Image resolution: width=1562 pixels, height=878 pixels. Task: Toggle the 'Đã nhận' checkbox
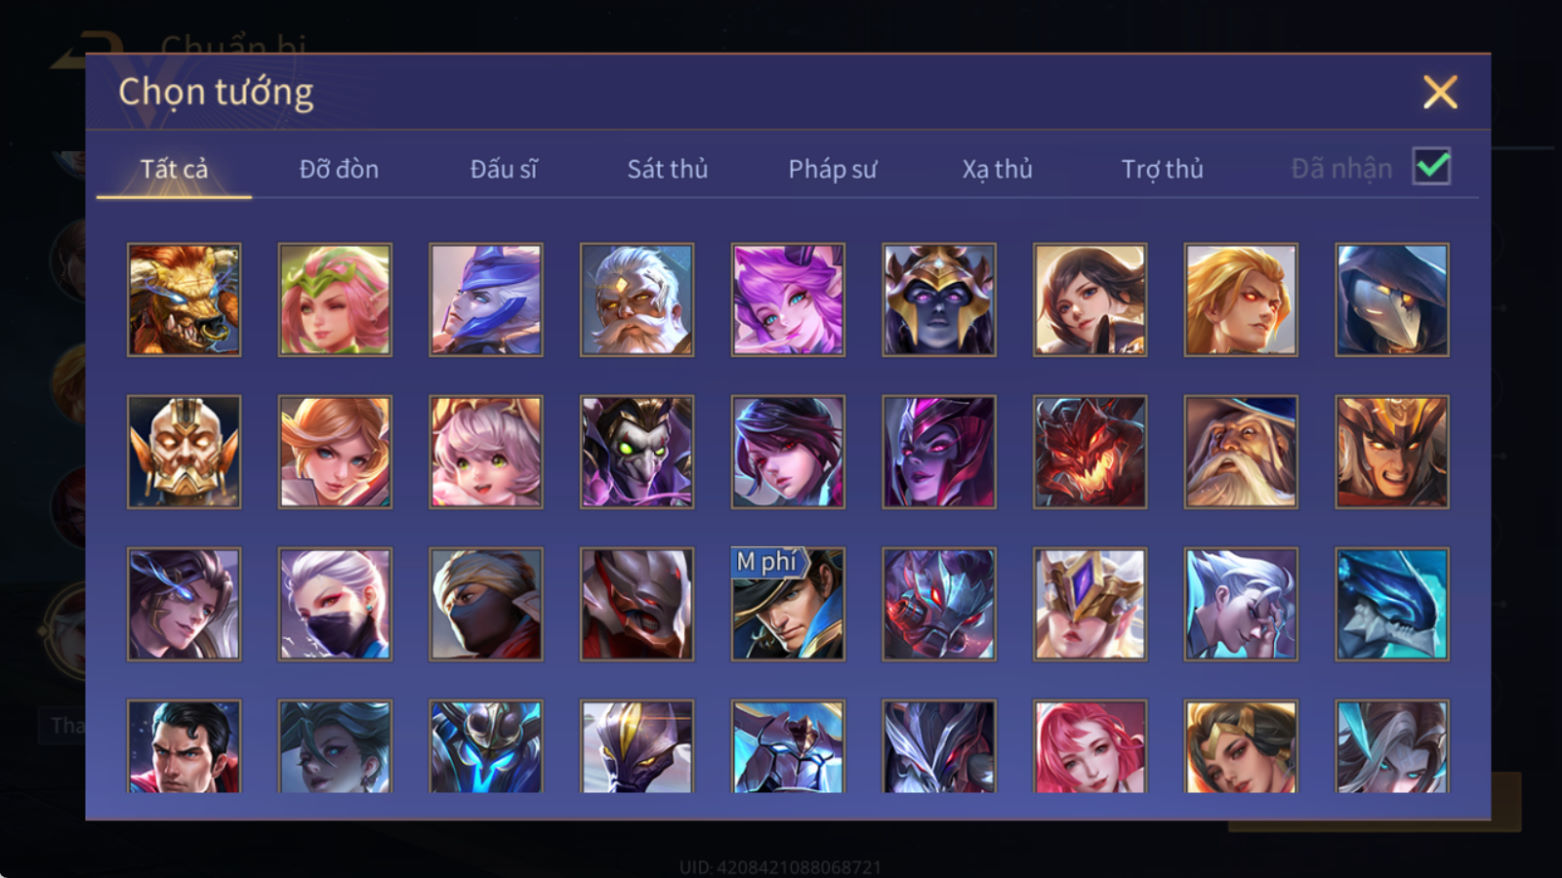click(1431, 166)
